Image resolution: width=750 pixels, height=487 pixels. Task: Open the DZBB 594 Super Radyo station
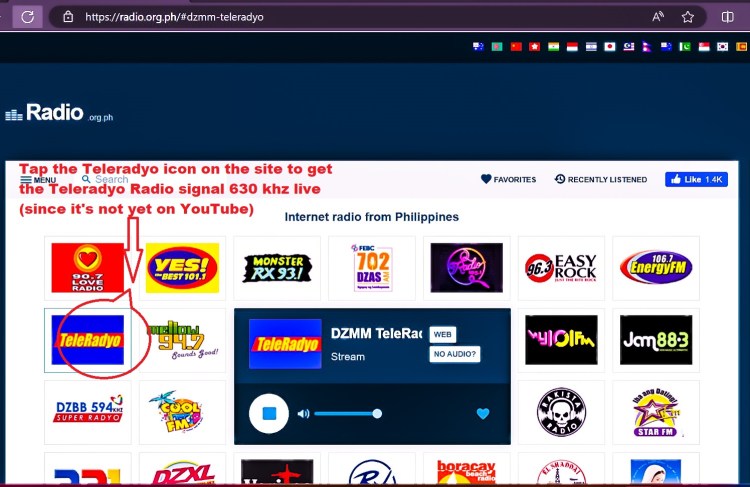point(87,412)
